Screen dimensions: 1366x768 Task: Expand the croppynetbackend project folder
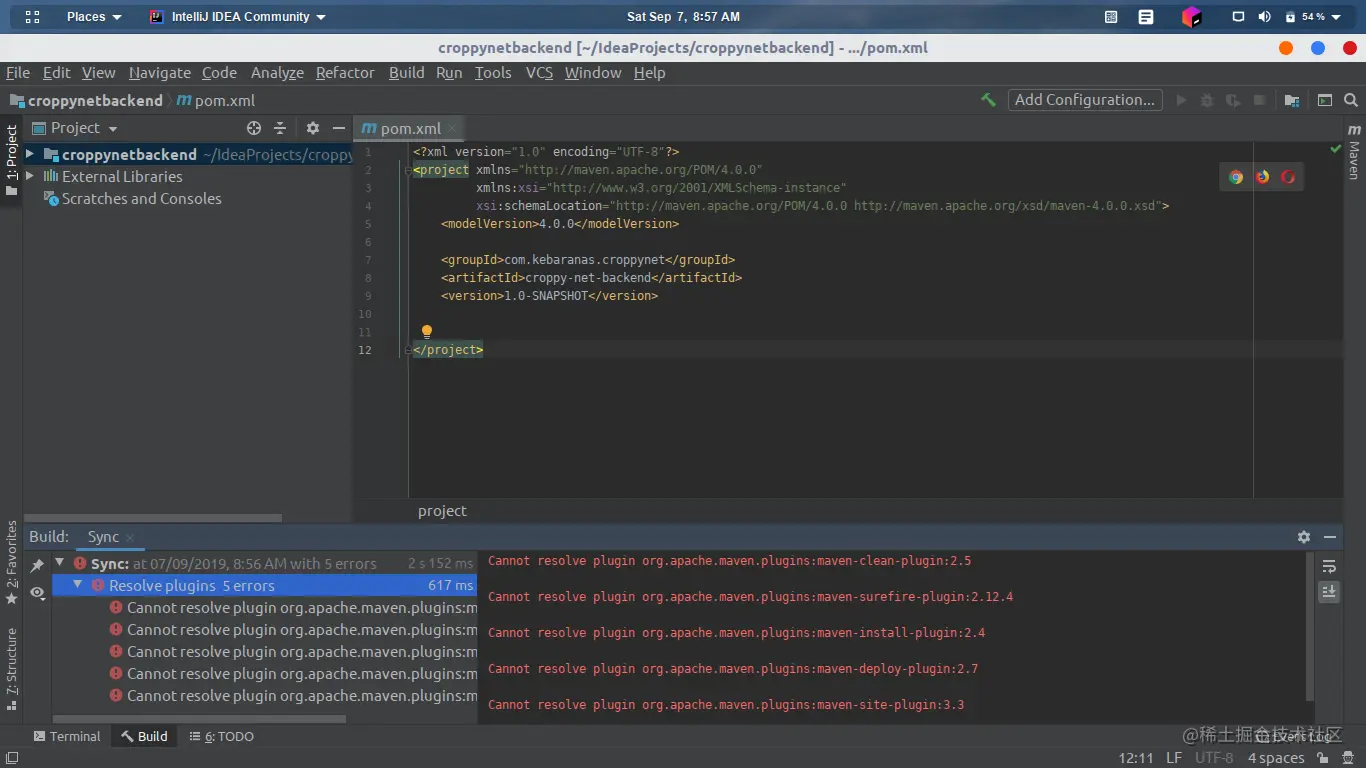30,154
